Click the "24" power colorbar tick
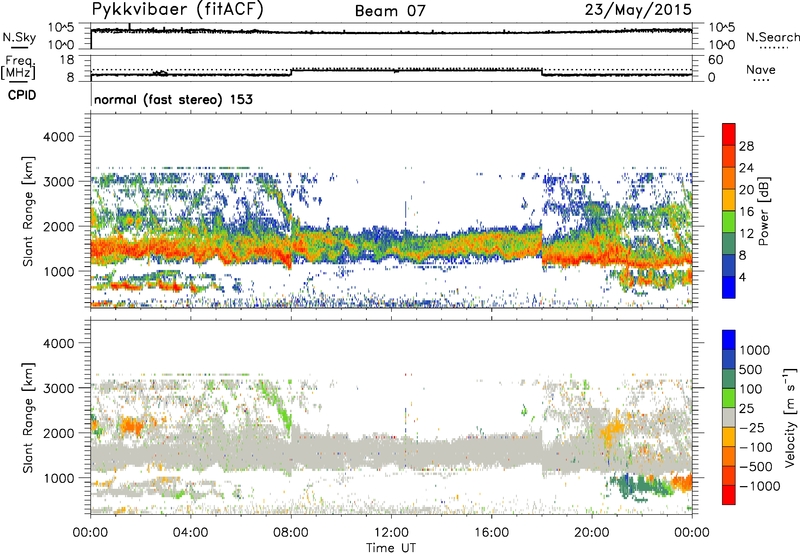Screen dimensions: 800x554 click(x=746, y=168)
